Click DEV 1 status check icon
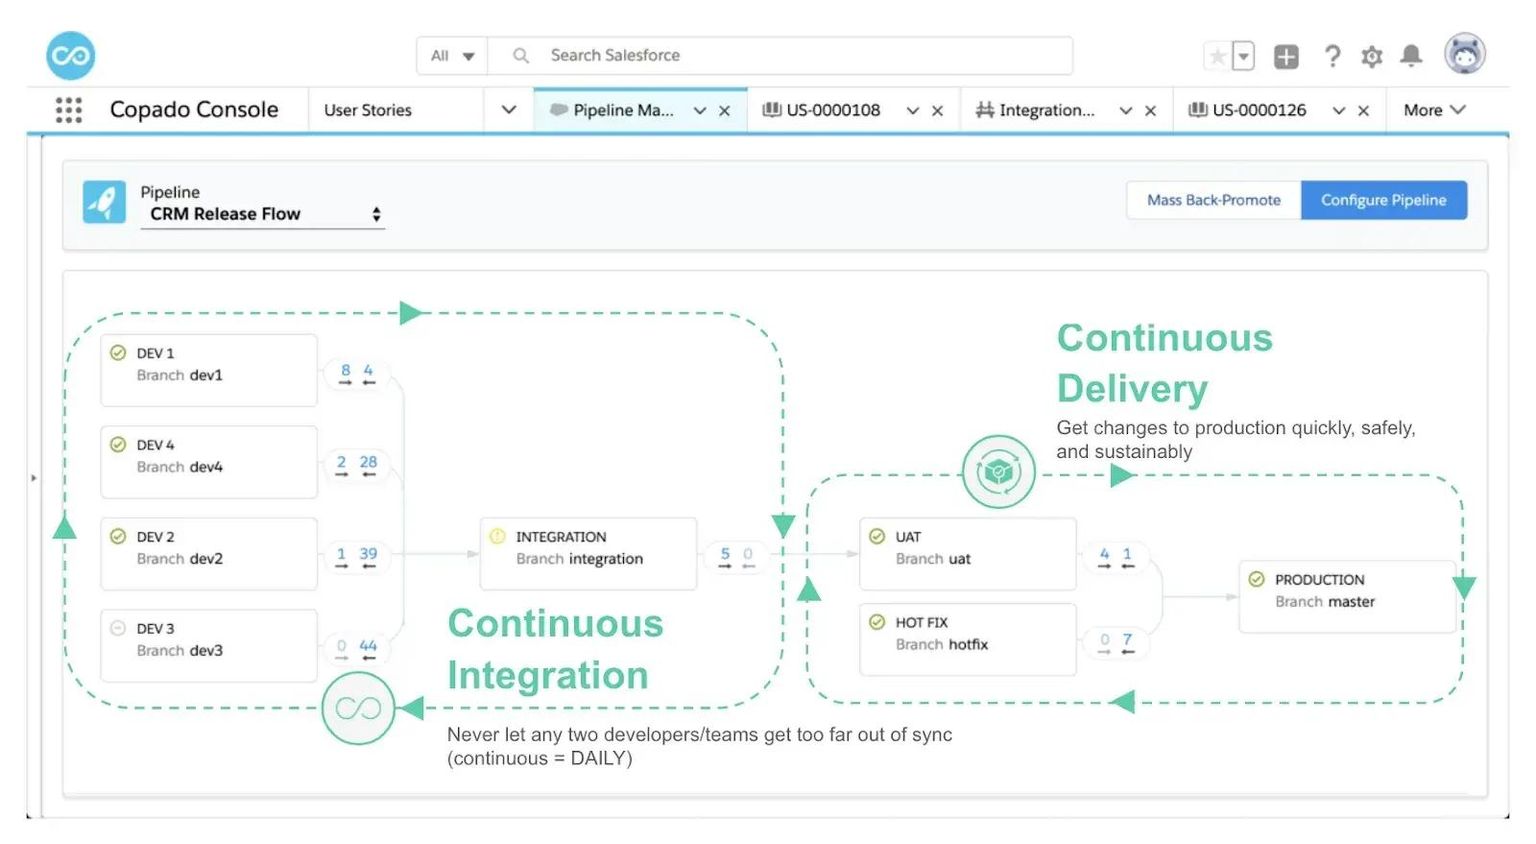This screenshot has width=1536, height=844. click(x=118, y=353)
